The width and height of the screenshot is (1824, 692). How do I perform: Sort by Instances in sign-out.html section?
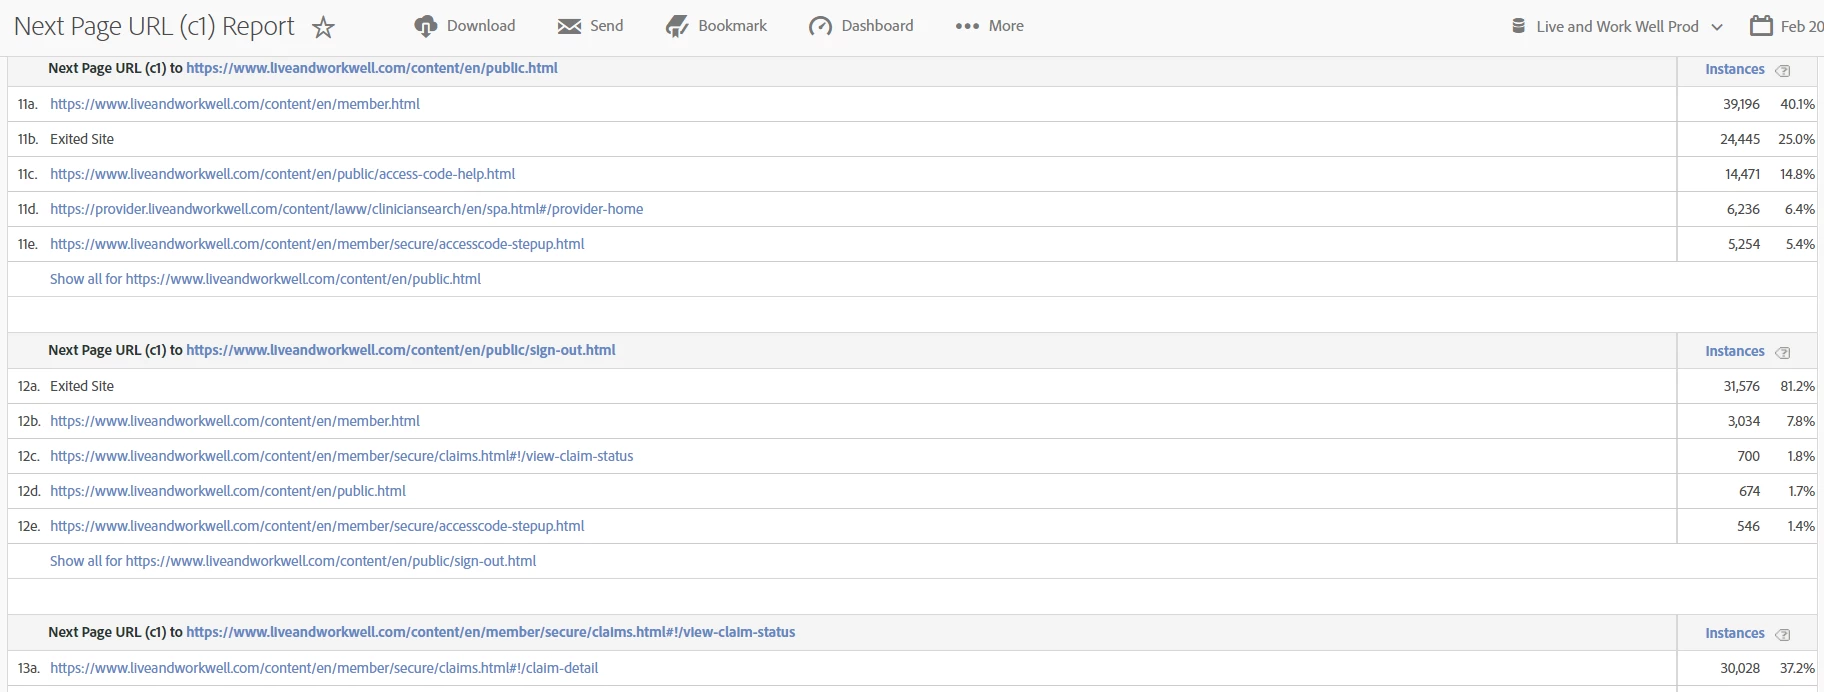tap(1735, 351)
